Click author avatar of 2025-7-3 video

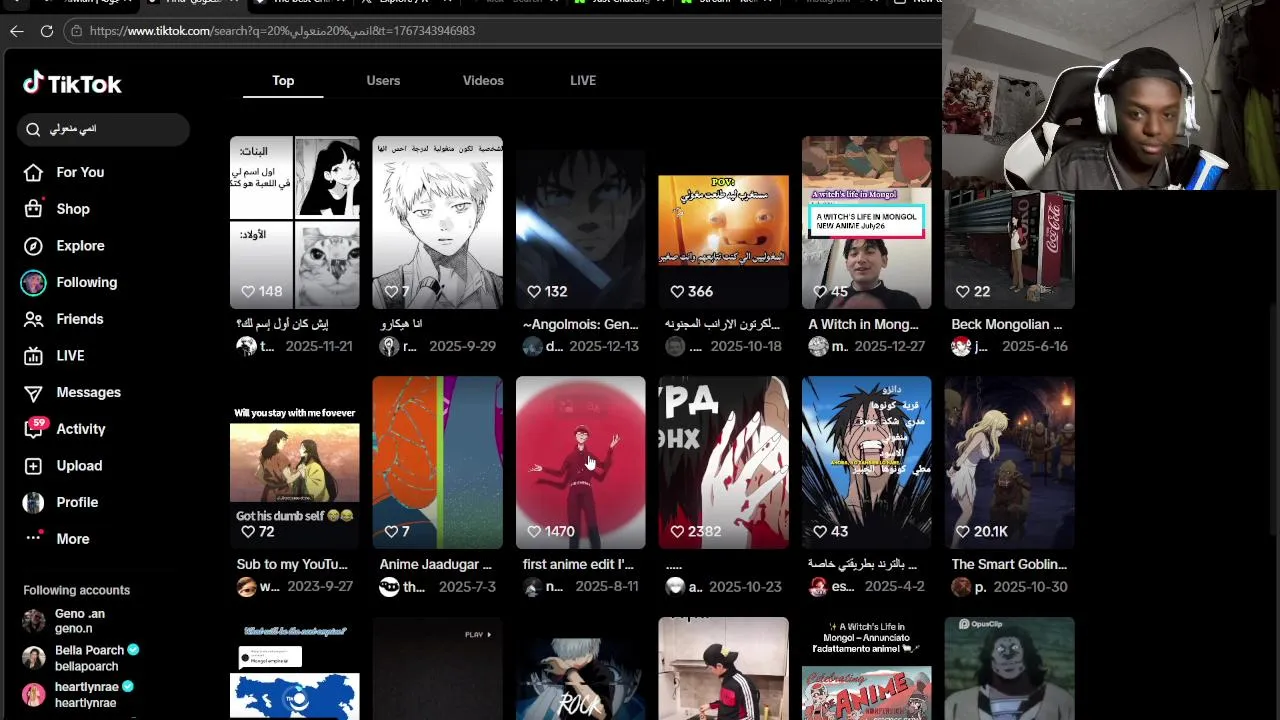pyautogui.click(x=389, y=587)
